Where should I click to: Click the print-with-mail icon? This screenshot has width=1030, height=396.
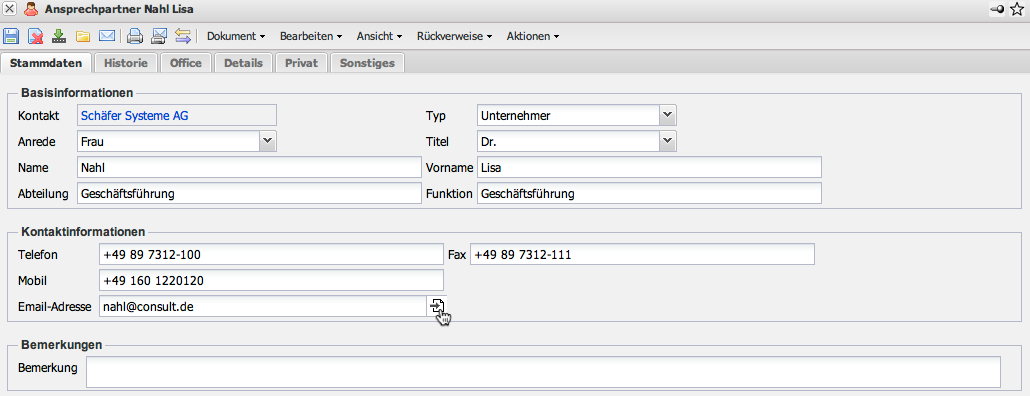coord(159,36)
